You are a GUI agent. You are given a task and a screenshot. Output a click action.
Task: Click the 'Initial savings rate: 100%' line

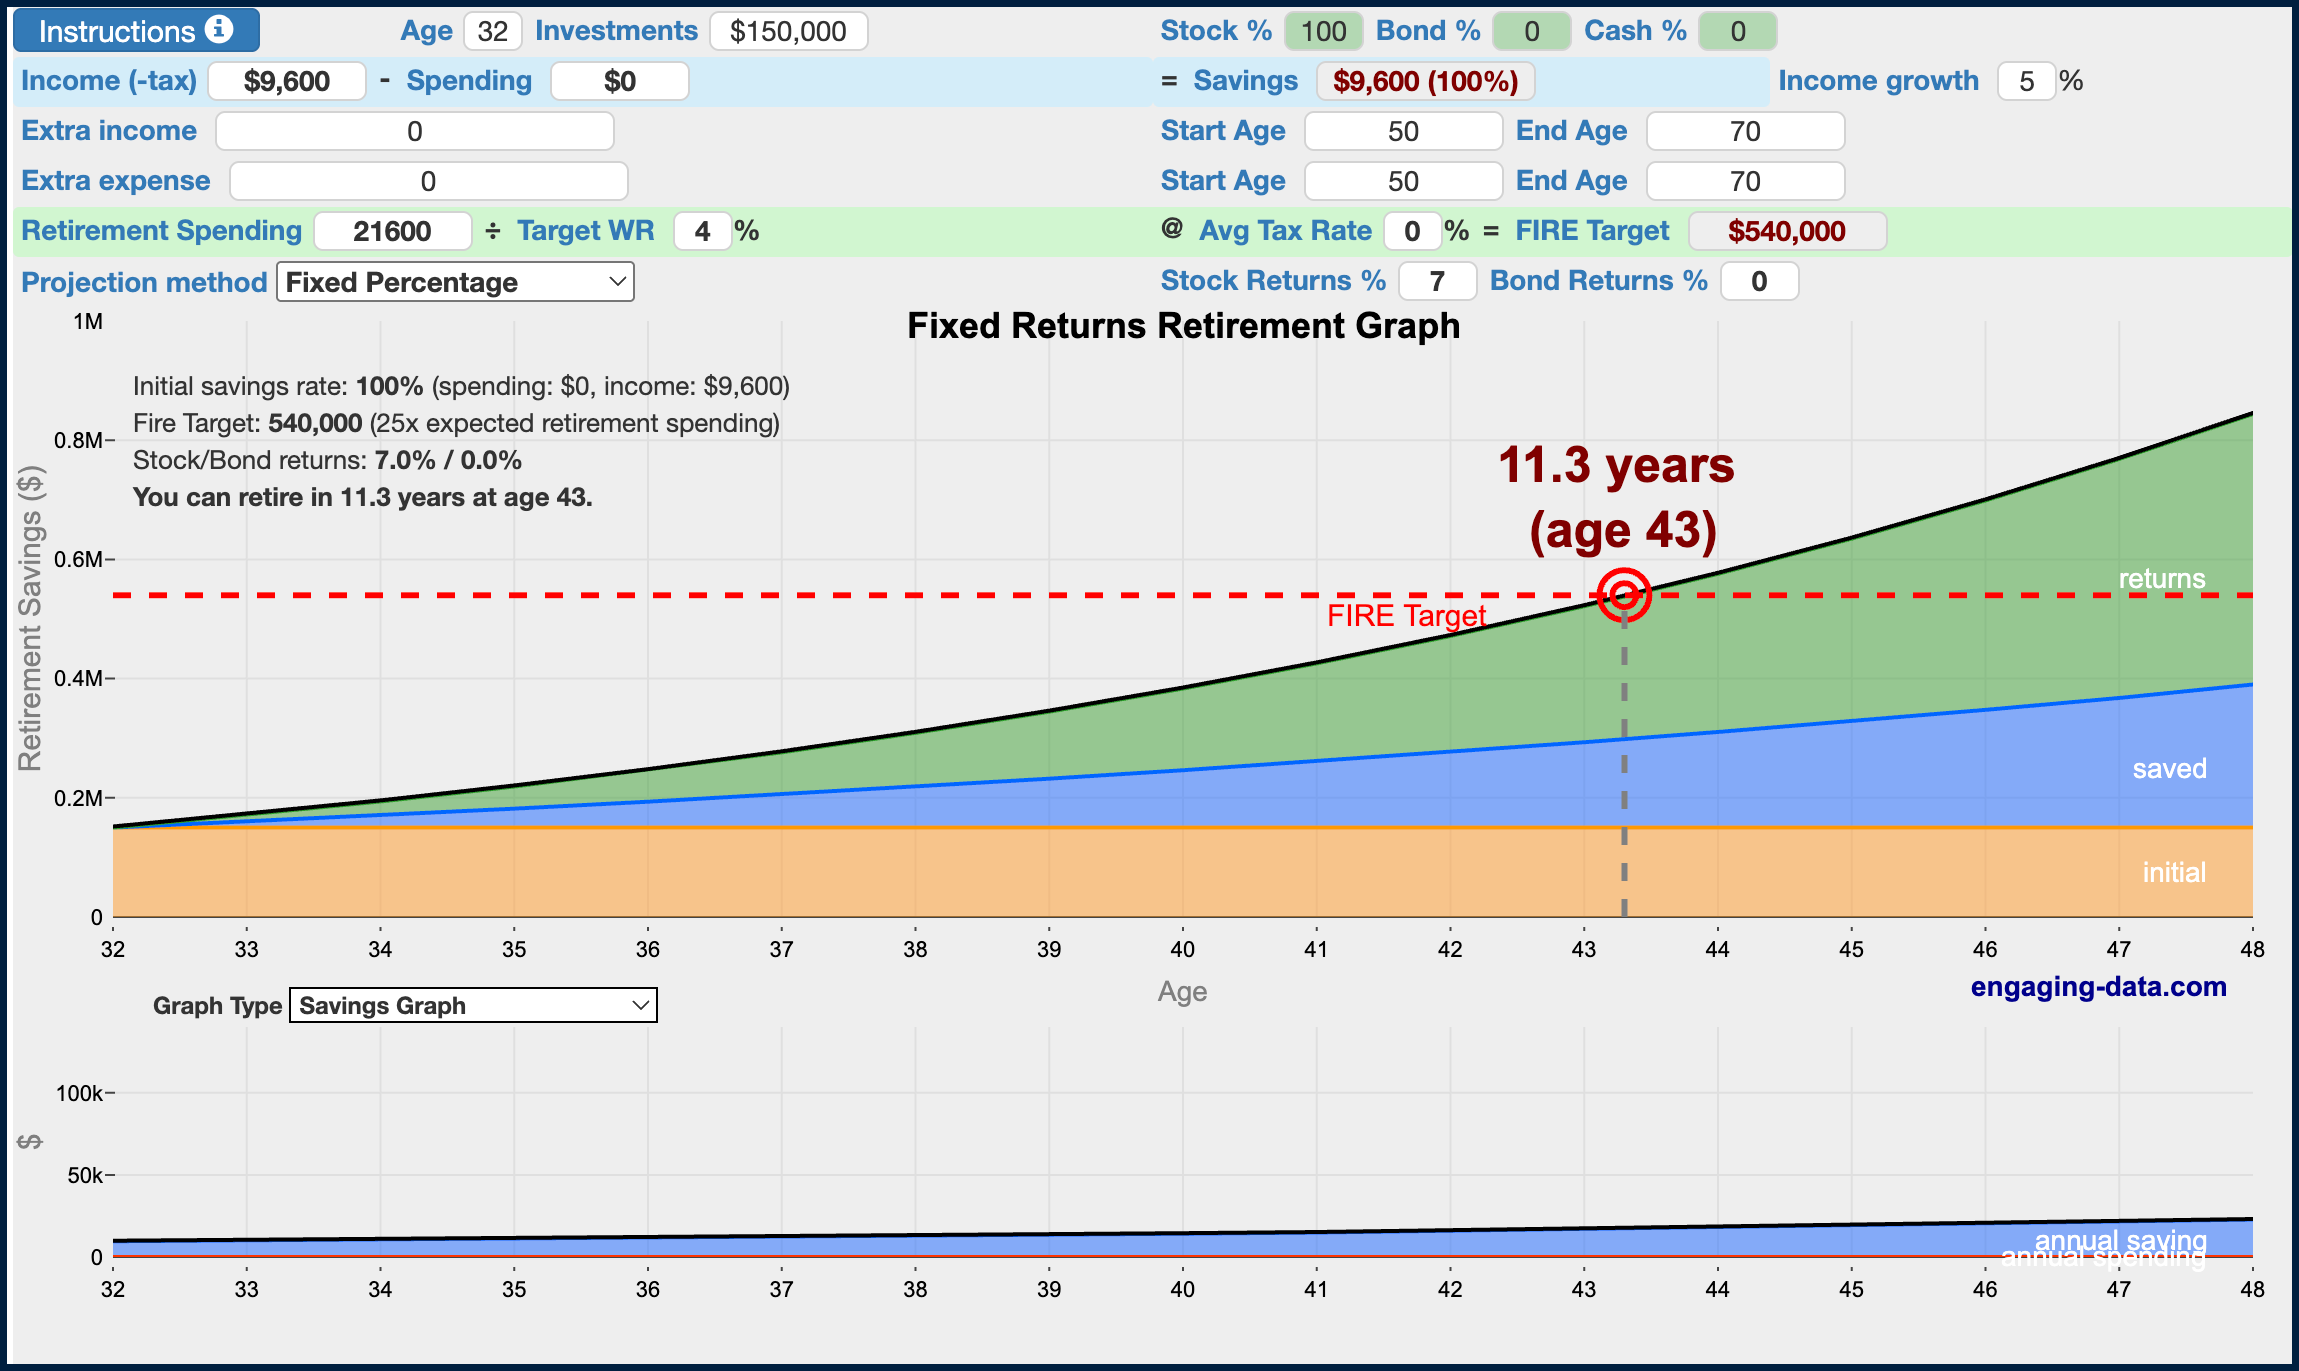461,386
